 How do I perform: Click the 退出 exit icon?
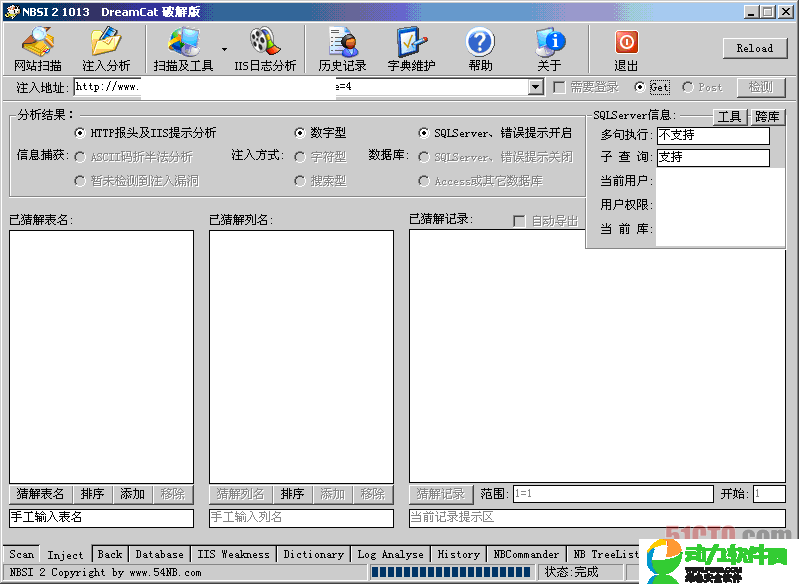(x=626, y=49)
